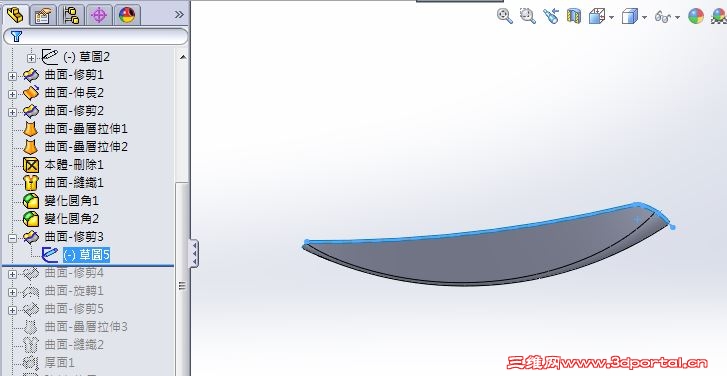Expand the suppressed 曲面-旋轉1 node

pos(13,293)
